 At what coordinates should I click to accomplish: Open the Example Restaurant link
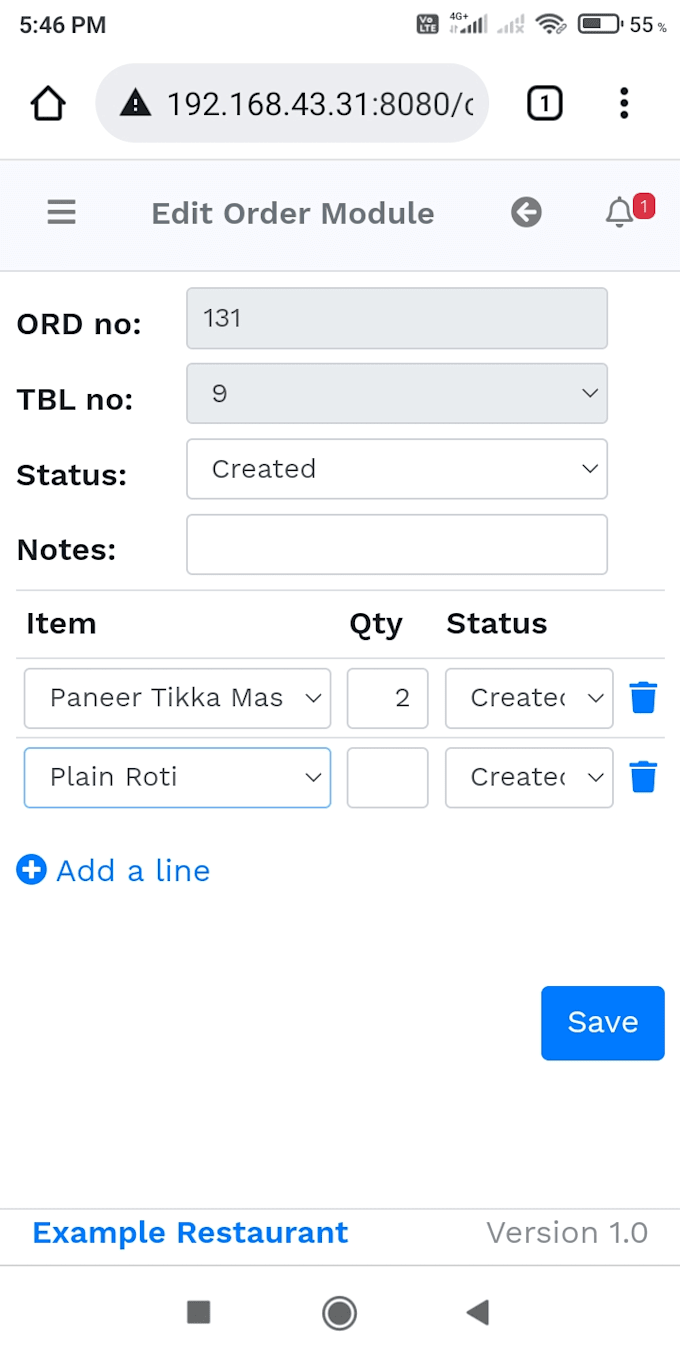(x=190, y=1233)
